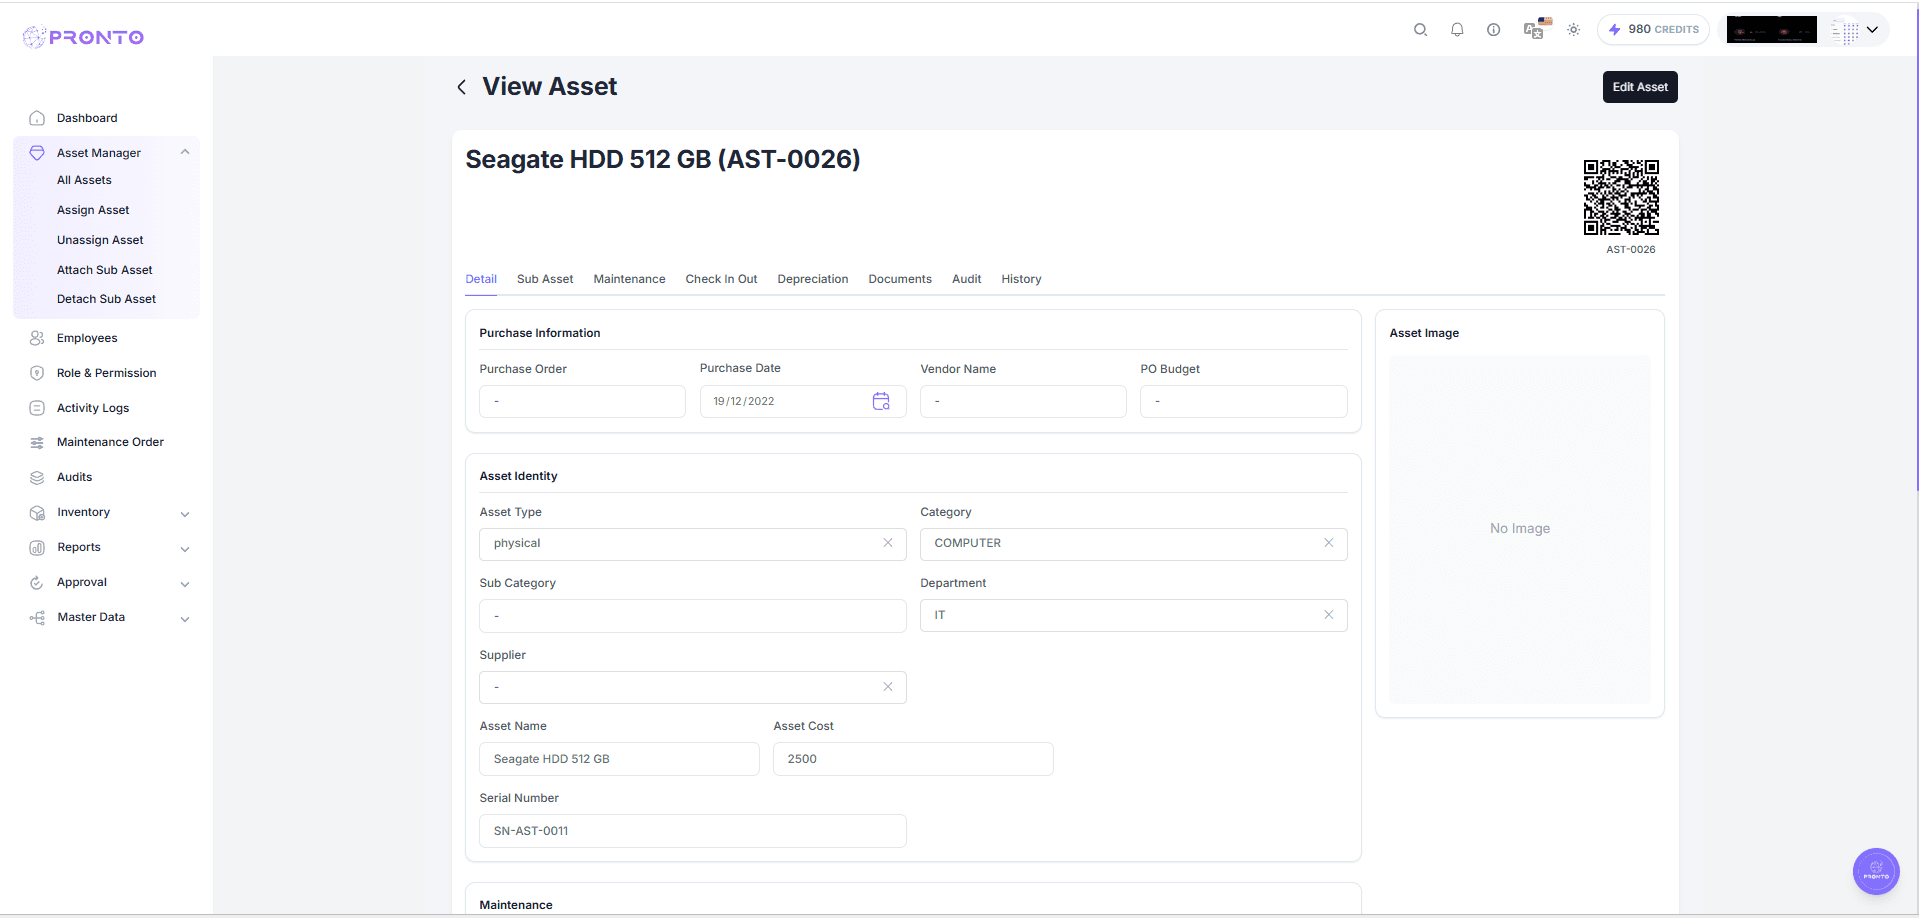Open the Check In Out tab
The image size is (1919, 918).
pos(720,279)
